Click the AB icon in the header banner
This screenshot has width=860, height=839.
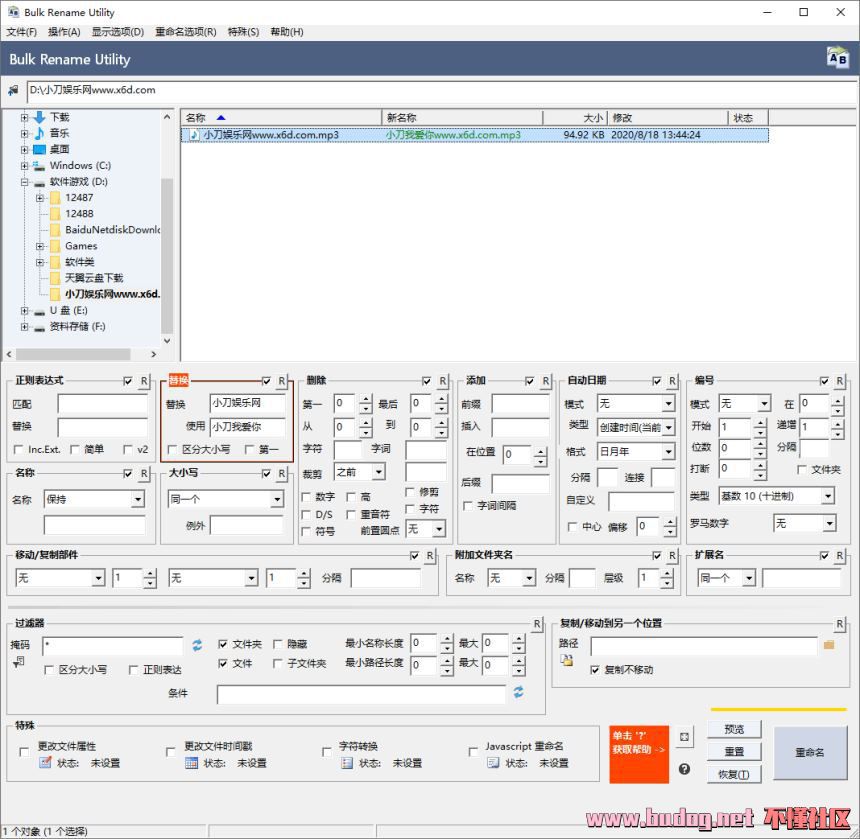coord(836,58)
